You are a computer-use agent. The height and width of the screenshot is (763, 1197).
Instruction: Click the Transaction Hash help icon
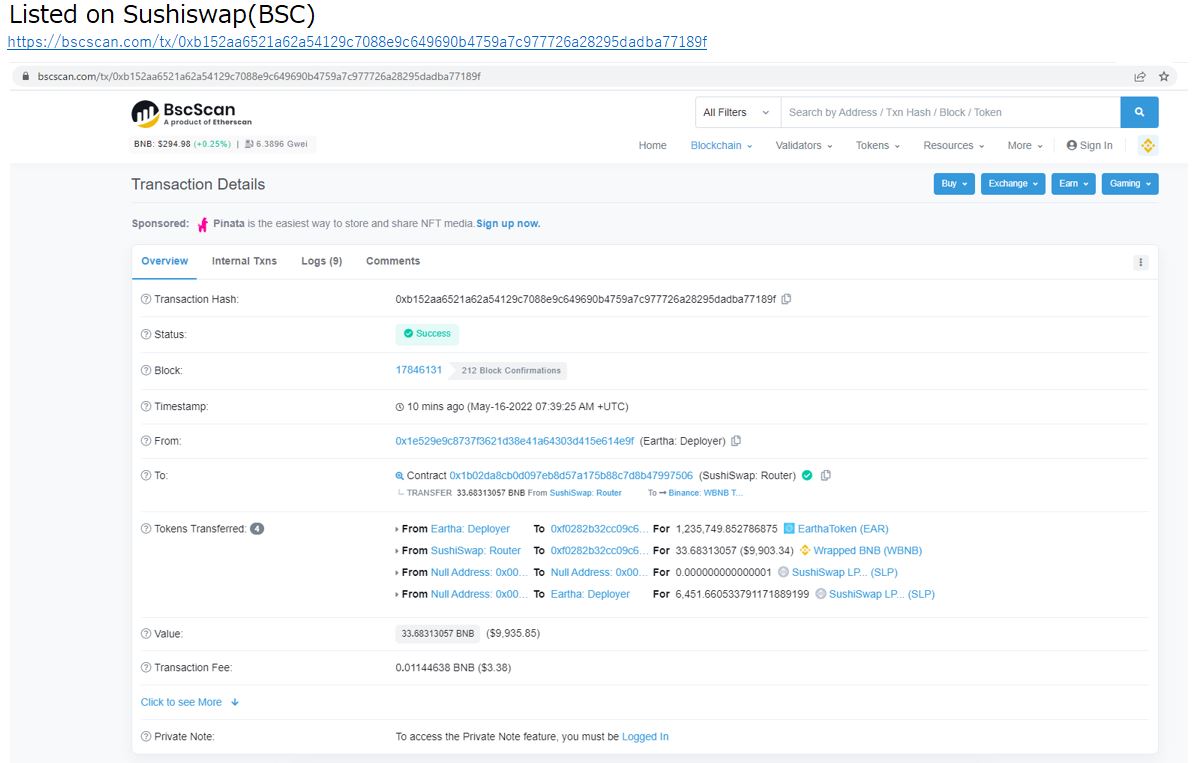pyautogui.click(x=146, y=299)
